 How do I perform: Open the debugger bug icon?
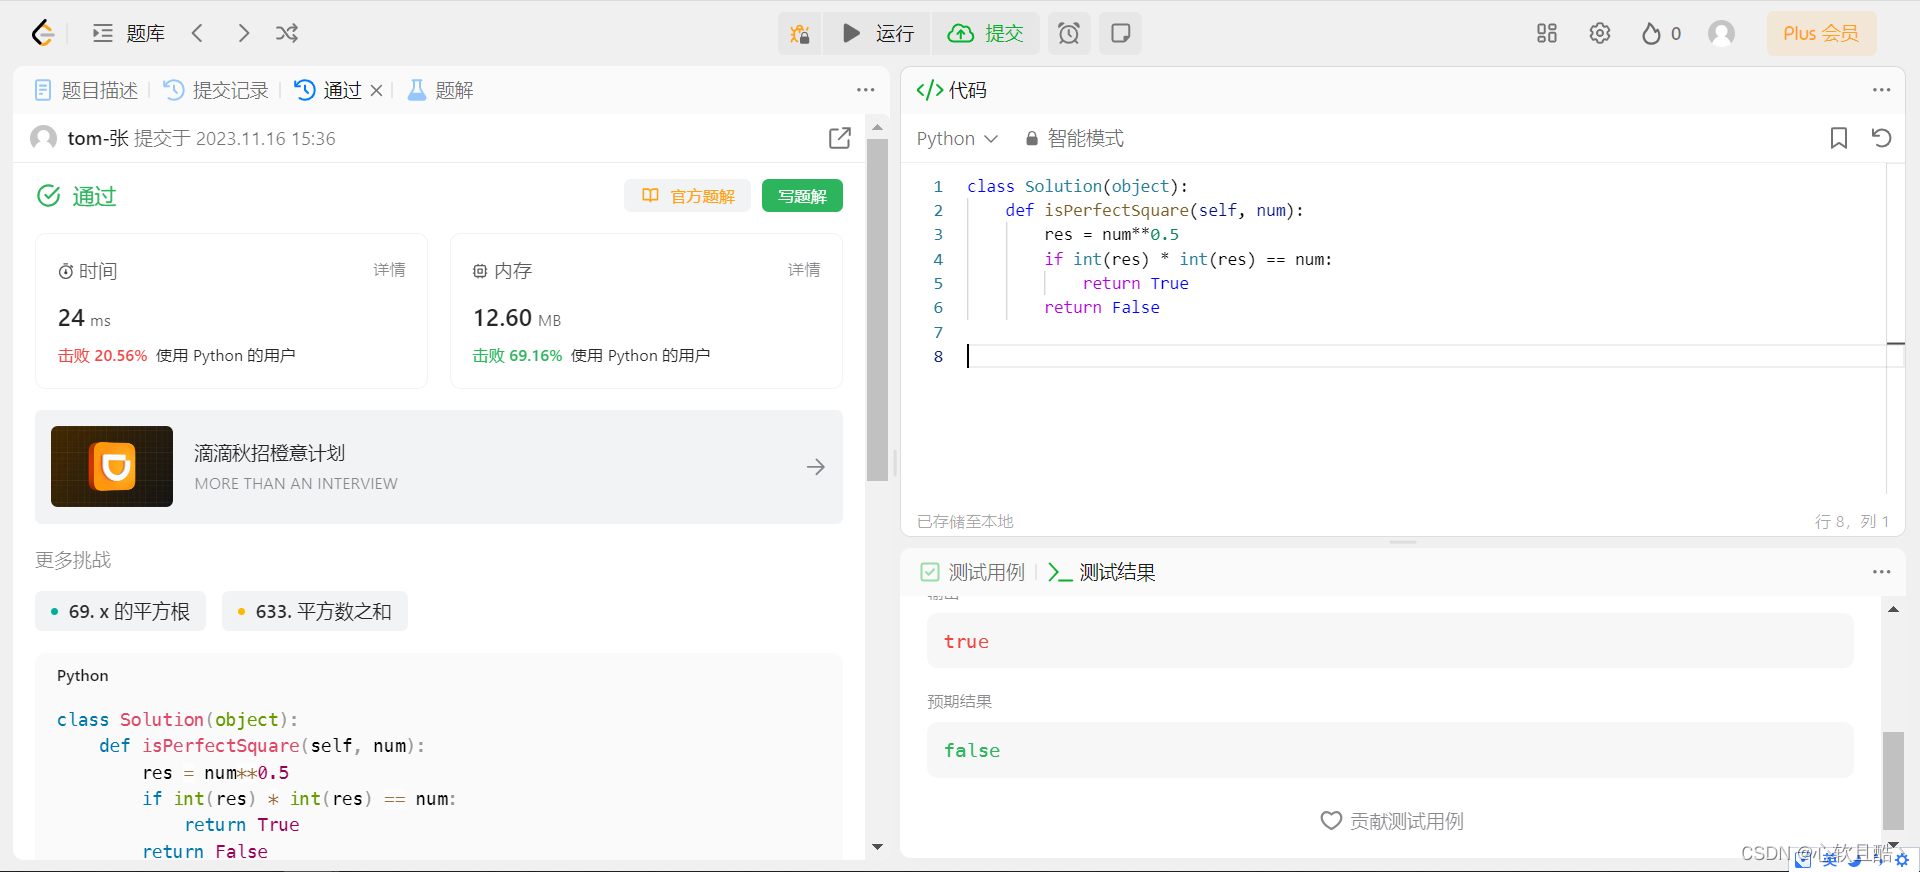click(799, 34)
